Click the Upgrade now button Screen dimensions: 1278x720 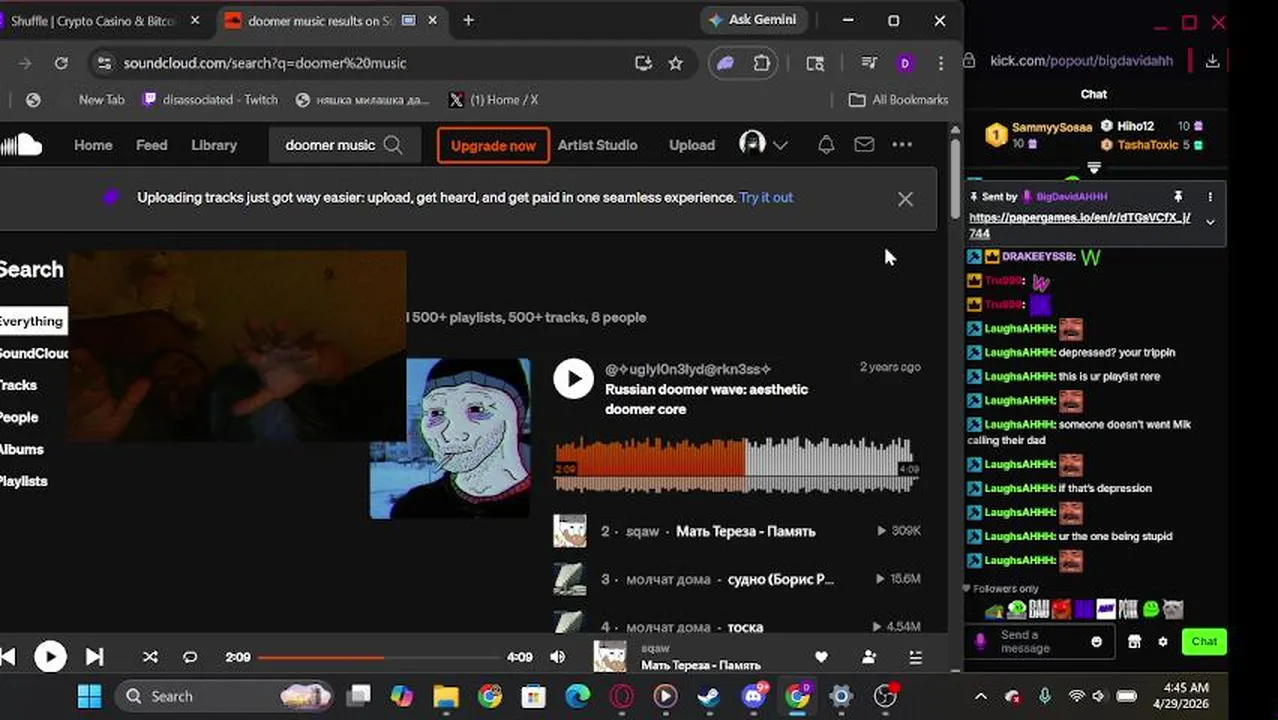click(493, 145)
